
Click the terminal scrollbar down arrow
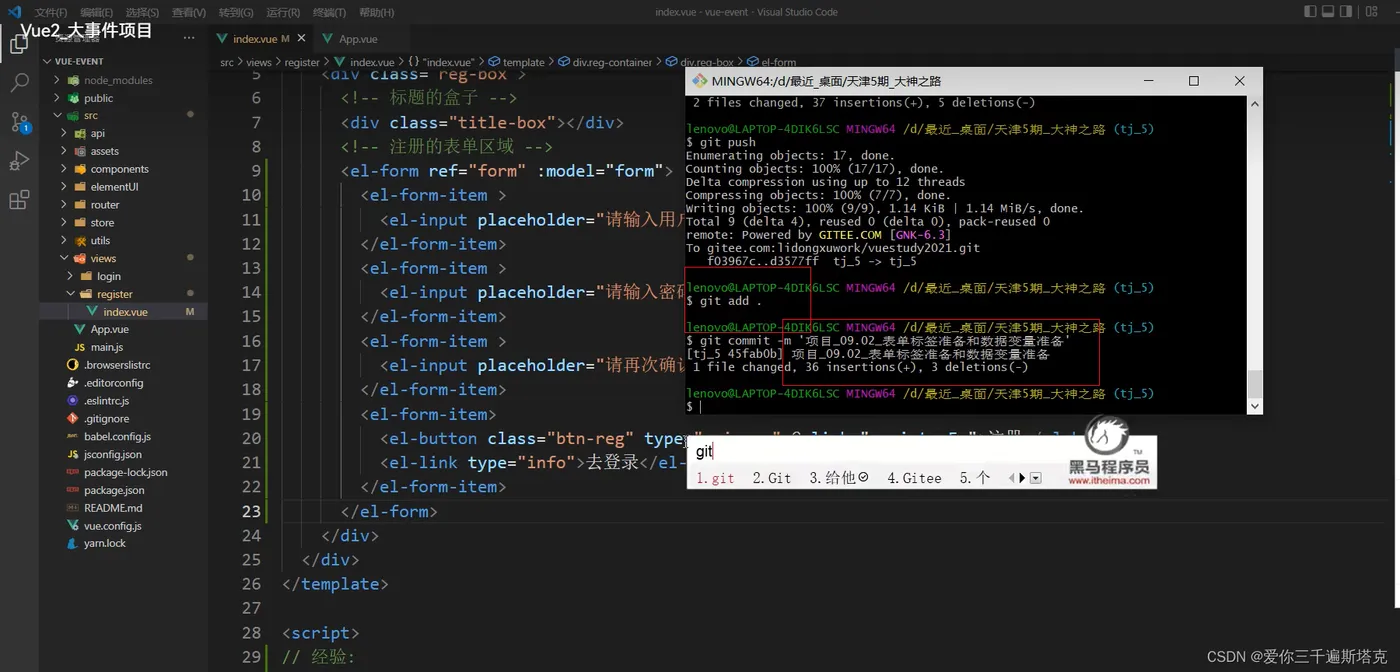tap(1254, 406)
